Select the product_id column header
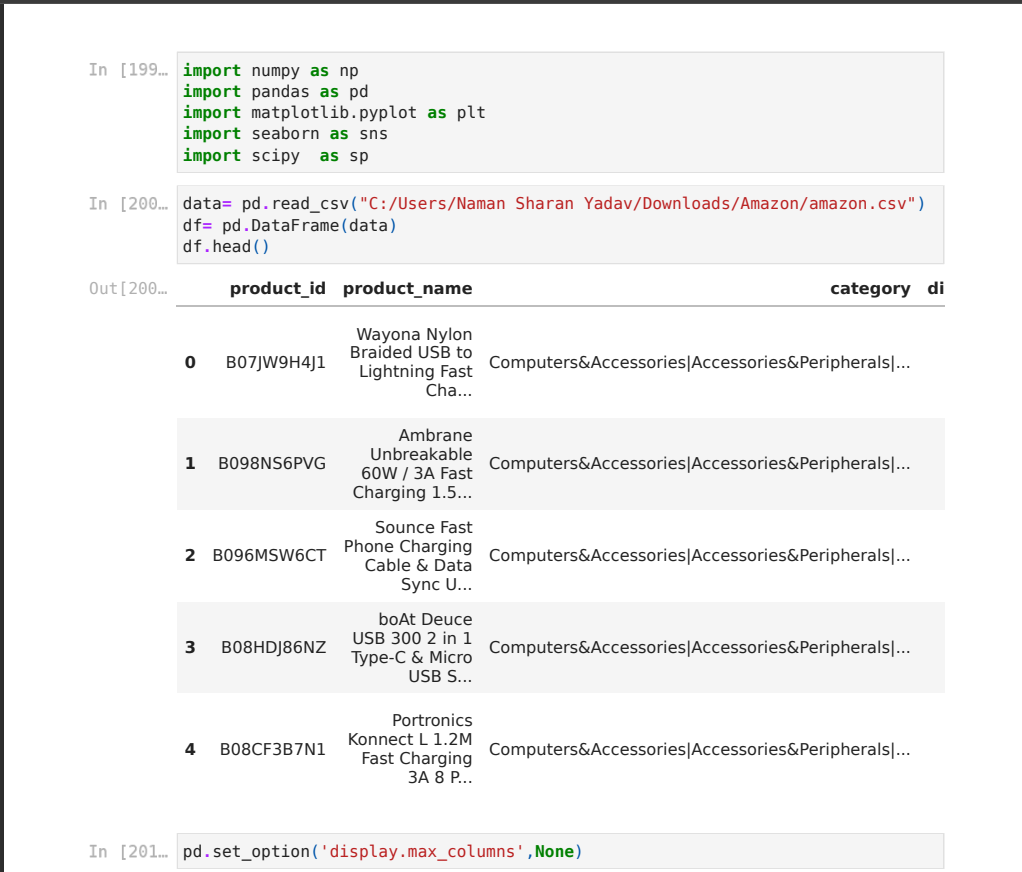This screenshot has width=1022, height=872. pyautogui.click(x=277, y=289)
